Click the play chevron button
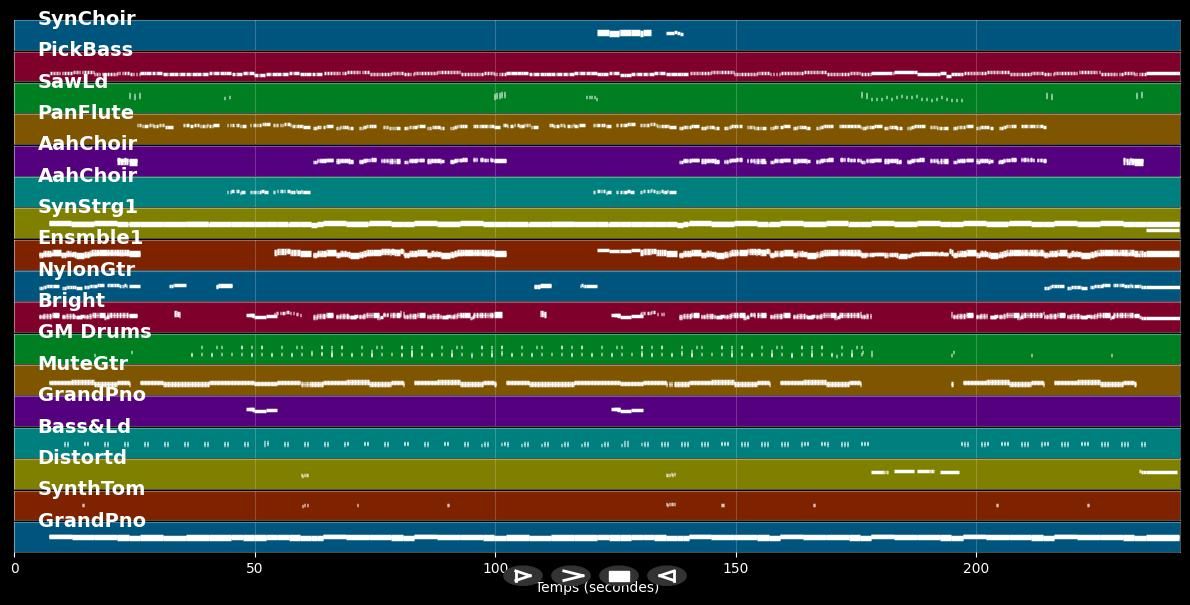Viewport: 1190px width, 605px height. click(x=571, y=576)
